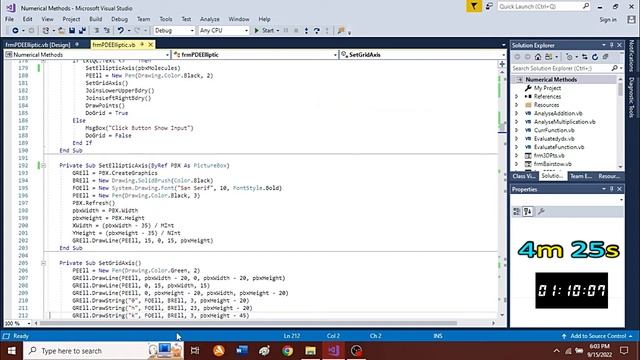Collapse the SetGridAxis sub outline
Screen dimensions: 640x360
[x=43, y=263]
